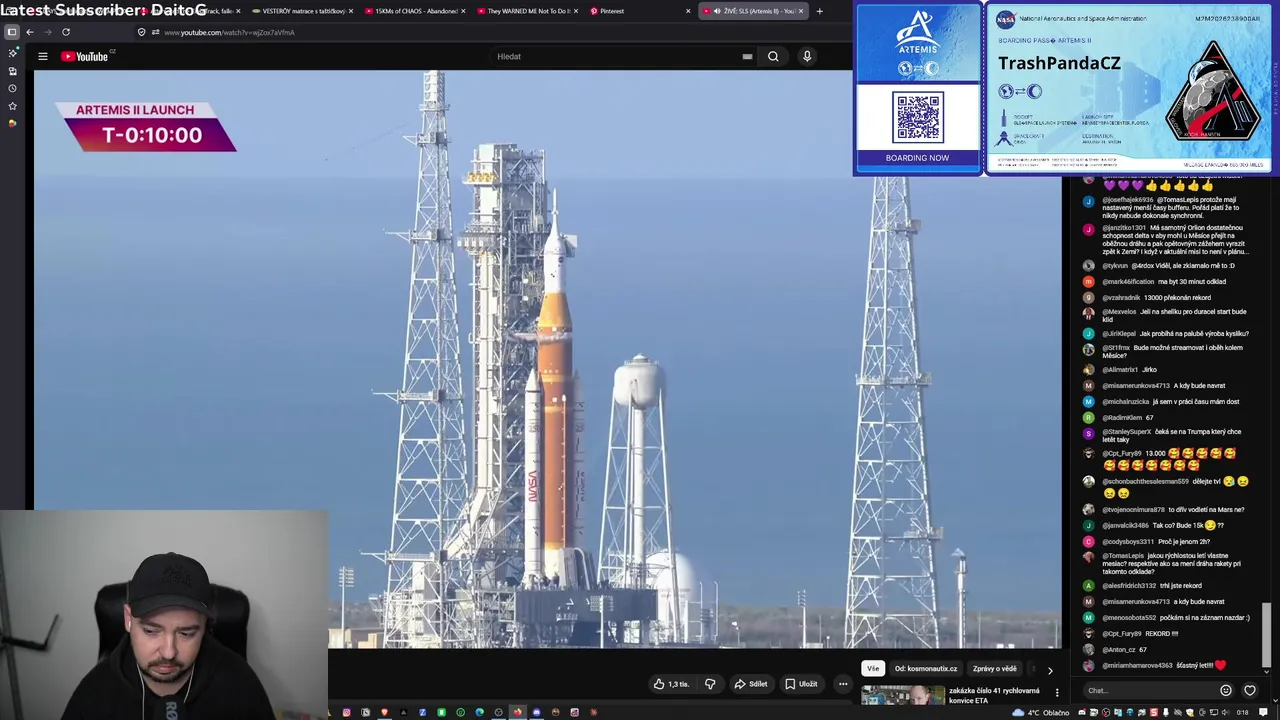Click the @miriamhamarova4363 šťastný let message

1166,666
